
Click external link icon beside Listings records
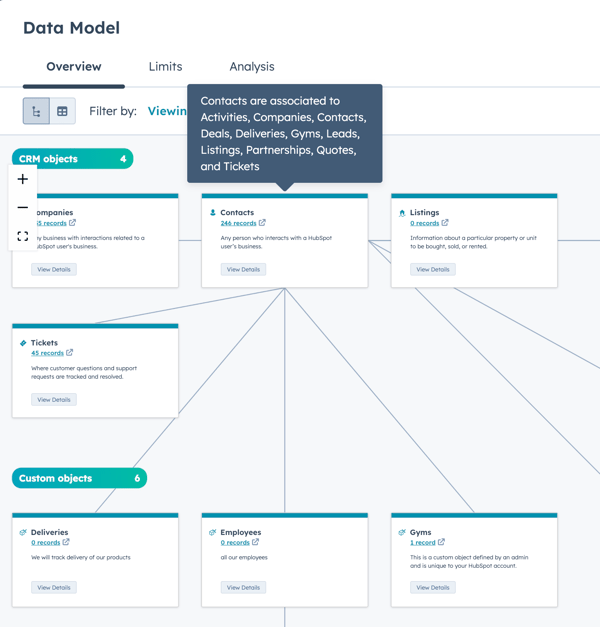[445, 222]
